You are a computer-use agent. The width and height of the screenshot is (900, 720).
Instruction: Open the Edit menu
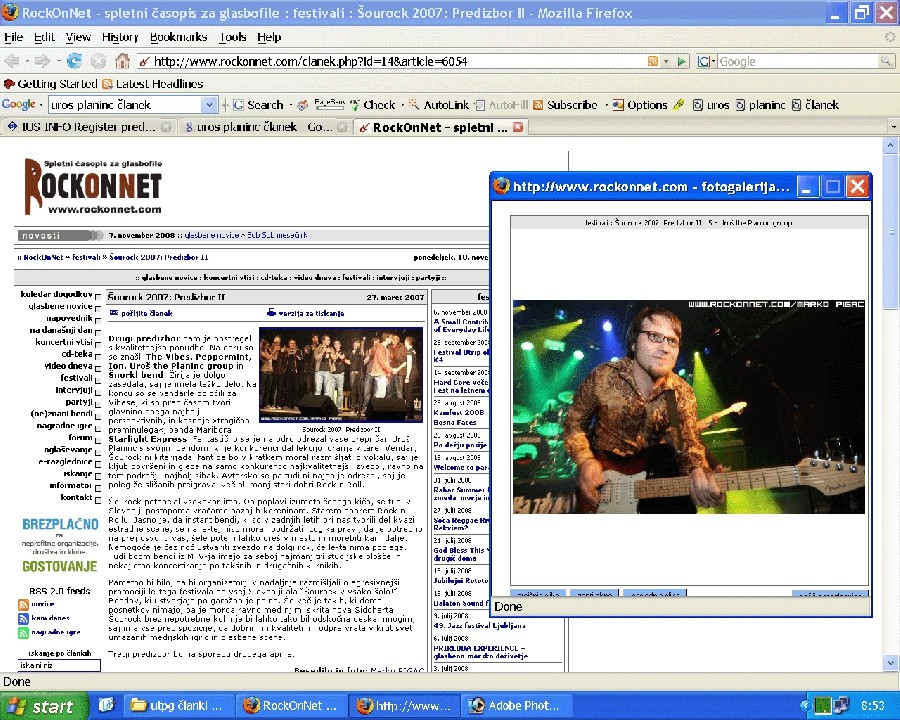[x=44, y=37]
